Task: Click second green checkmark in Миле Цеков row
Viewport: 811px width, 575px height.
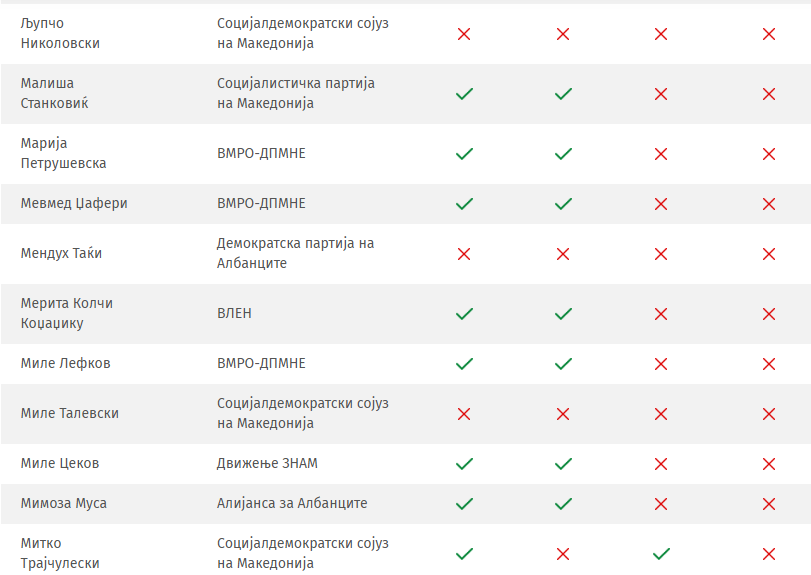Action: click(563, 464)
